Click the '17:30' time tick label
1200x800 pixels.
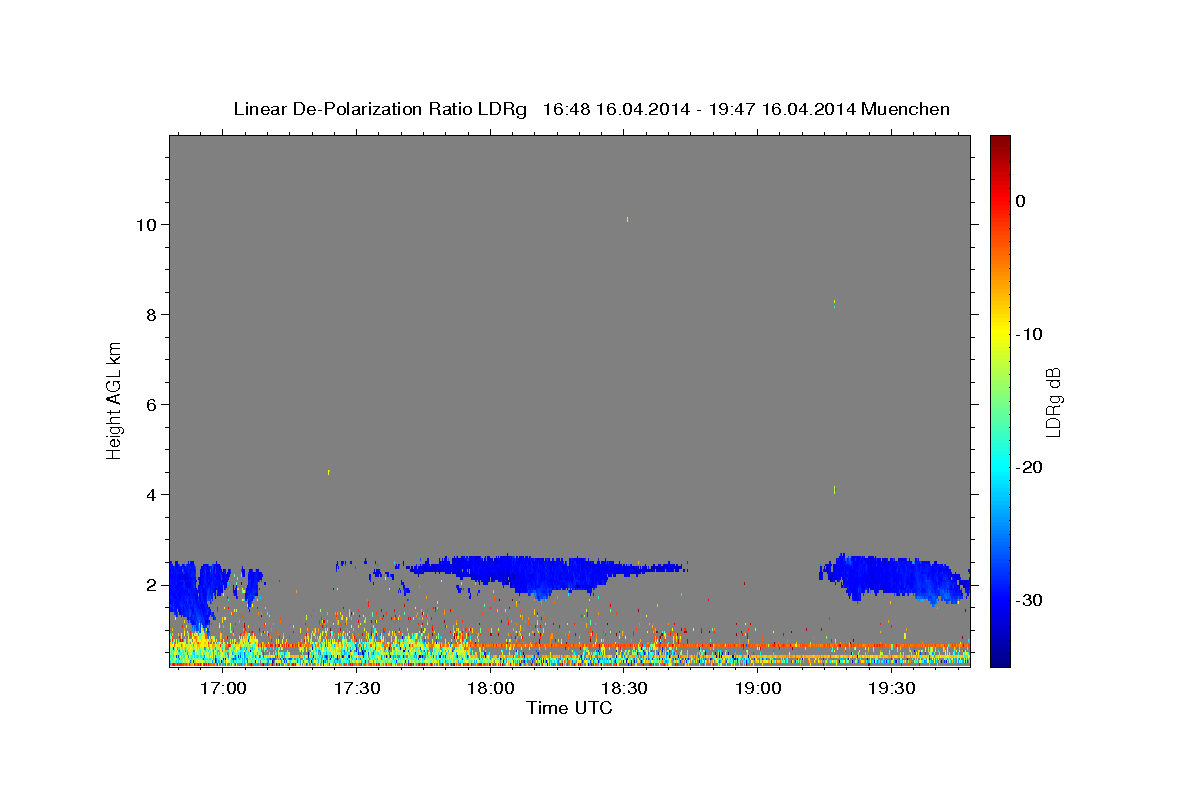[357, 689]
